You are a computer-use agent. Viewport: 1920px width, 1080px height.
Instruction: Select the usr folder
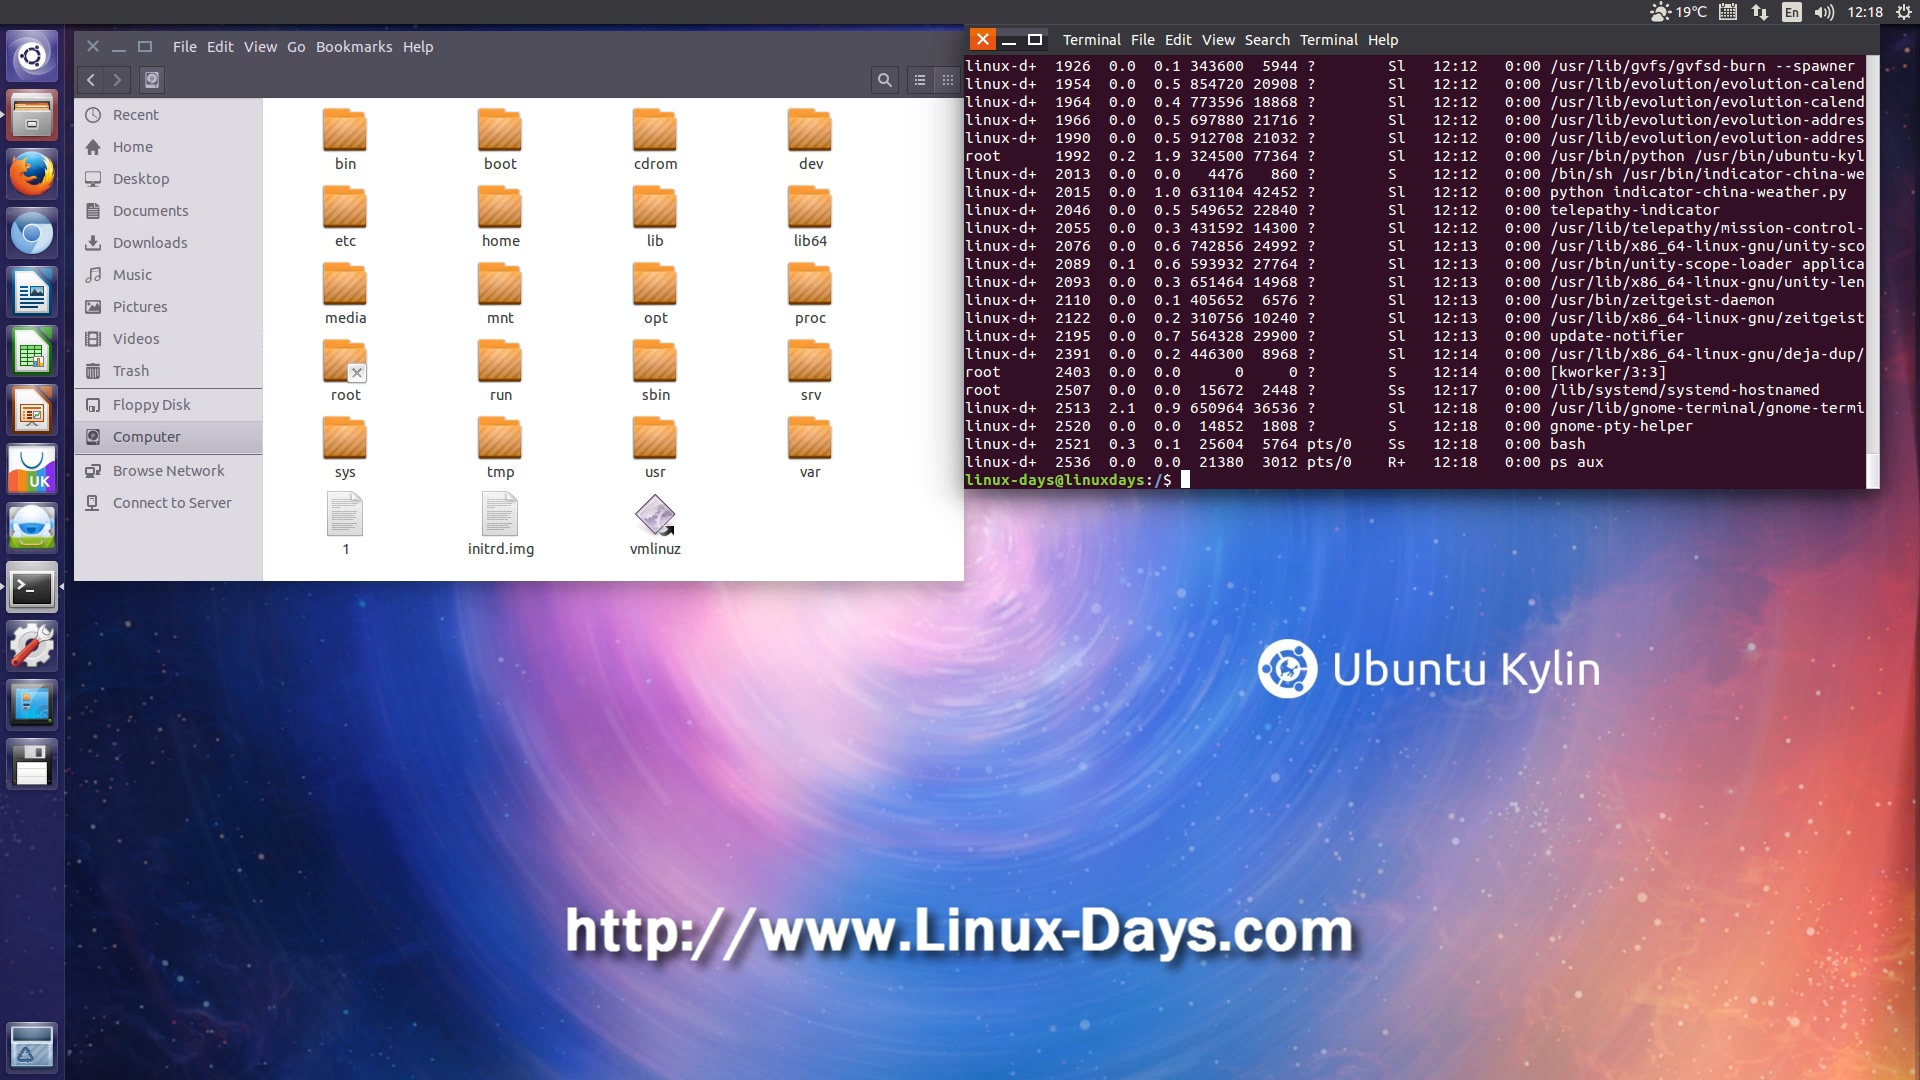pyautogui.click(x=655, y=448)
